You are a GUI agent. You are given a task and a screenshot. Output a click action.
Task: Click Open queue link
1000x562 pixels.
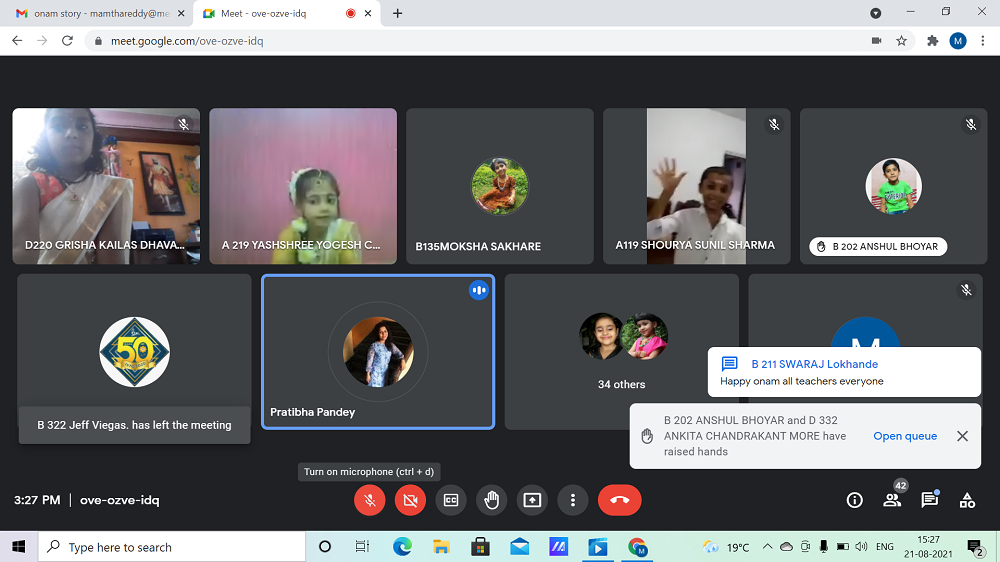tap(905, 436)
